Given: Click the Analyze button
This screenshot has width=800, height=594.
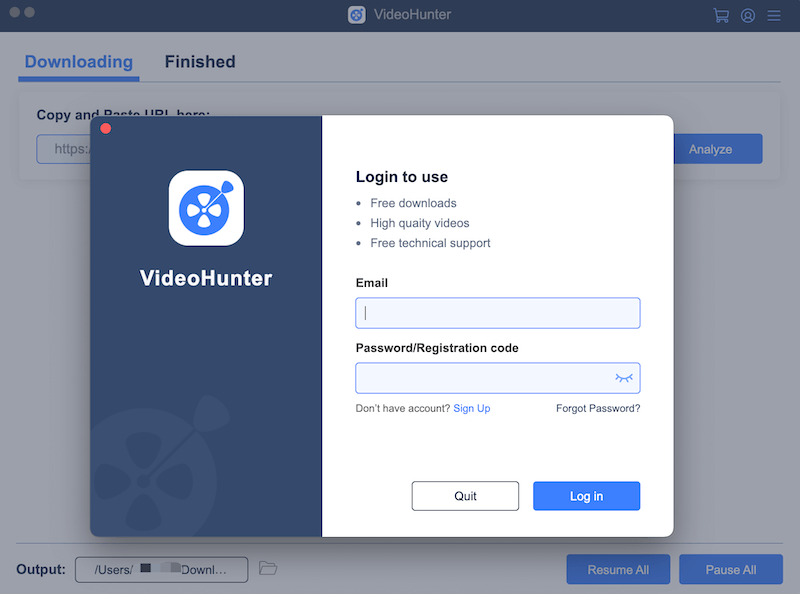Looking at the screenshot, I should [718, 149].
